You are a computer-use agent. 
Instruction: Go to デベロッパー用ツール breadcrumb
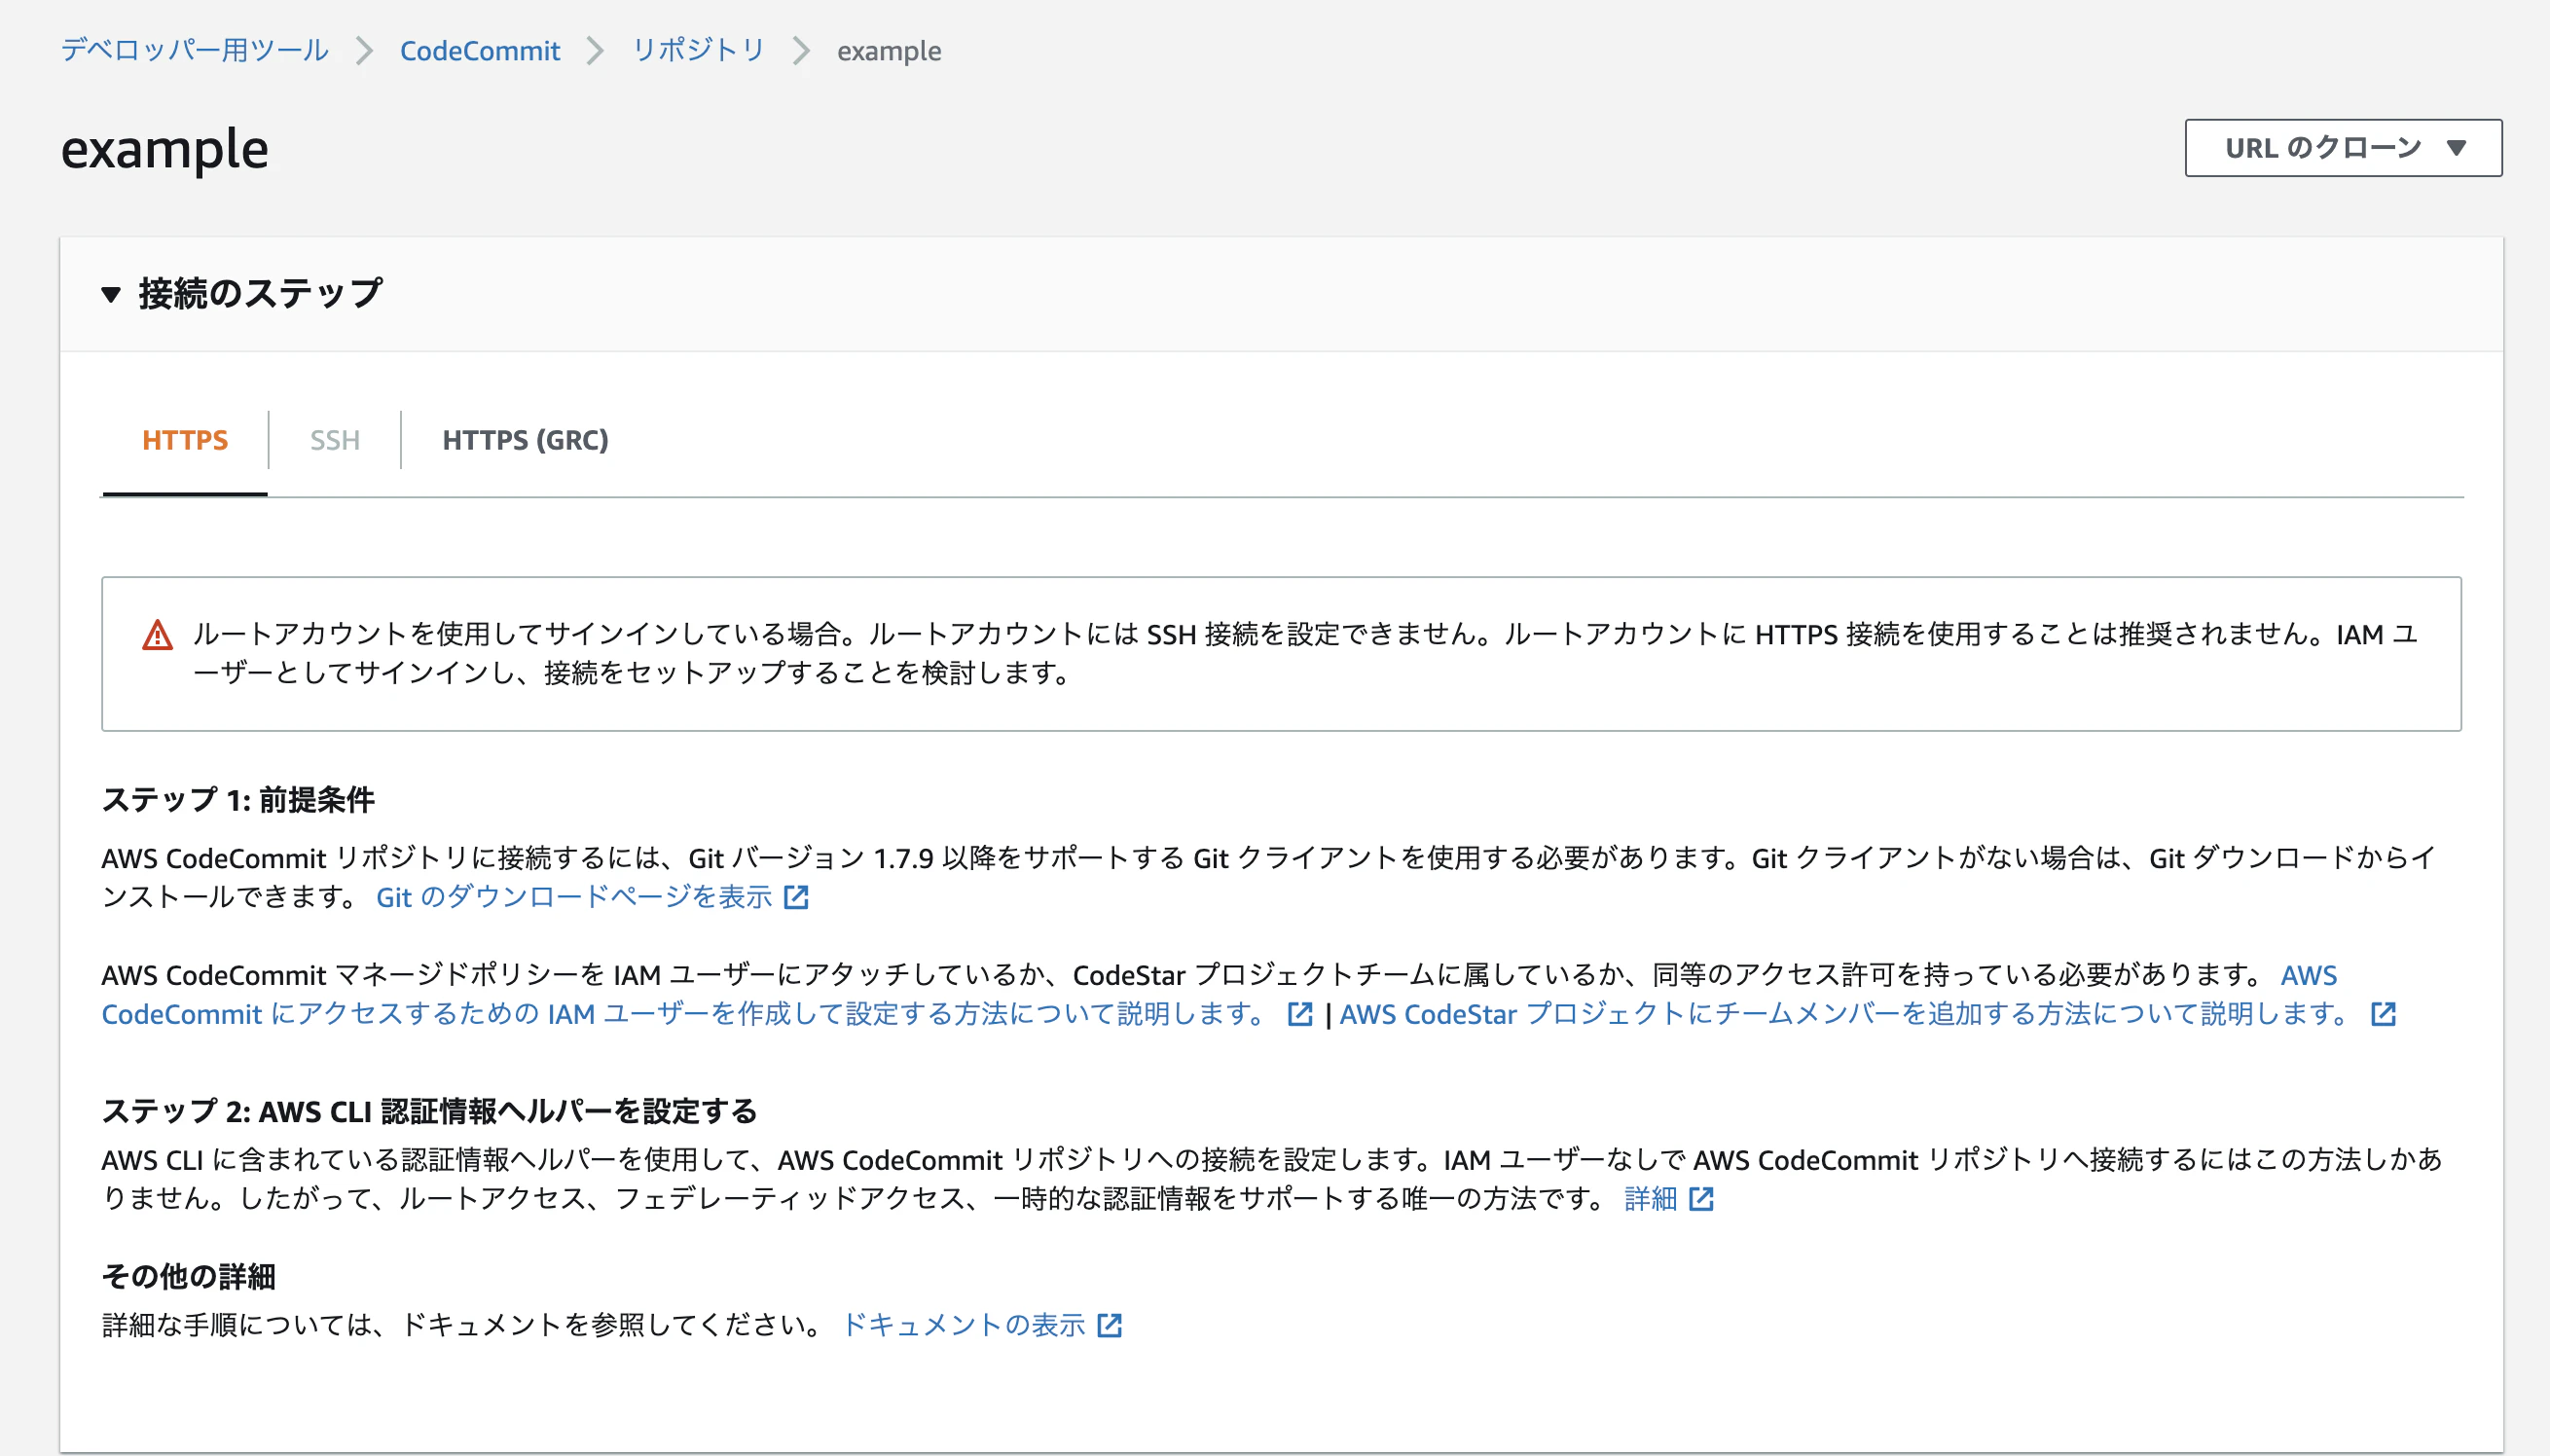pos(195,50)
